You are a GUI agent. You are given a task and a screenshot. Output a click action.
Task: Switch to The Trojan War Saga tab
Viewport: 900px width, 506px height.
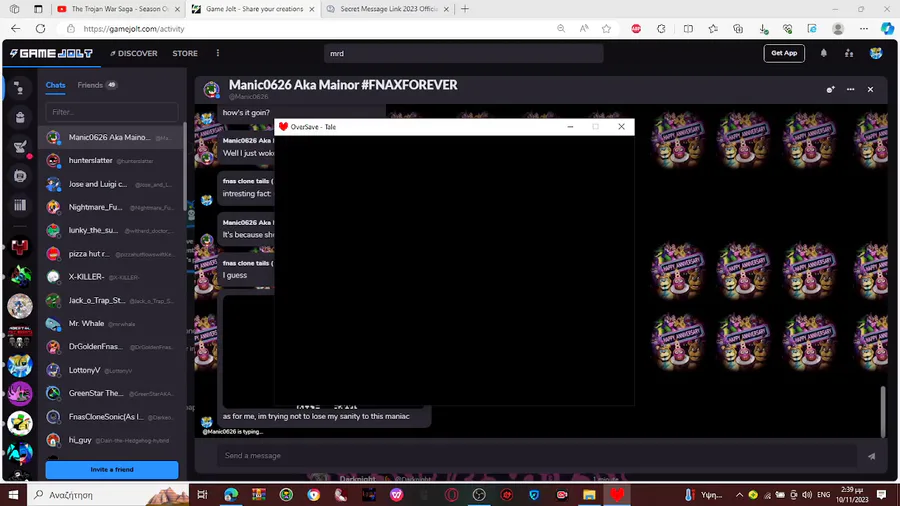coord(117,9)
